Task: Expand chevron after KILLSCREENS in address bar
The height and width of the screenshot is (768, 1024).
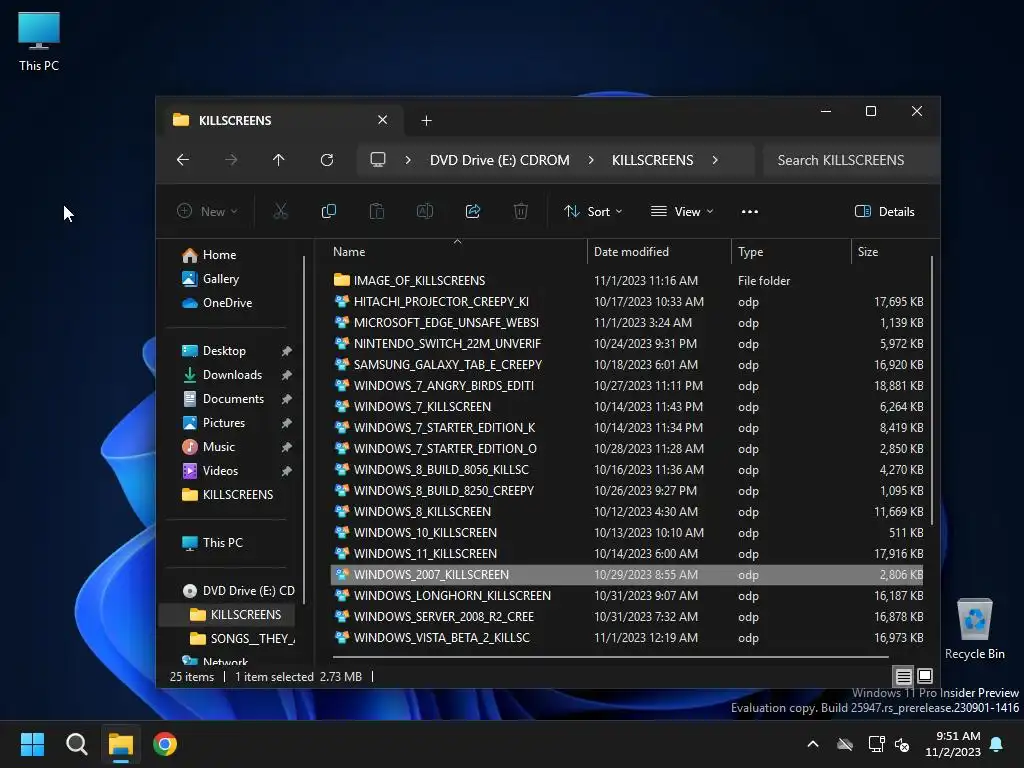Action: [715, 160]
